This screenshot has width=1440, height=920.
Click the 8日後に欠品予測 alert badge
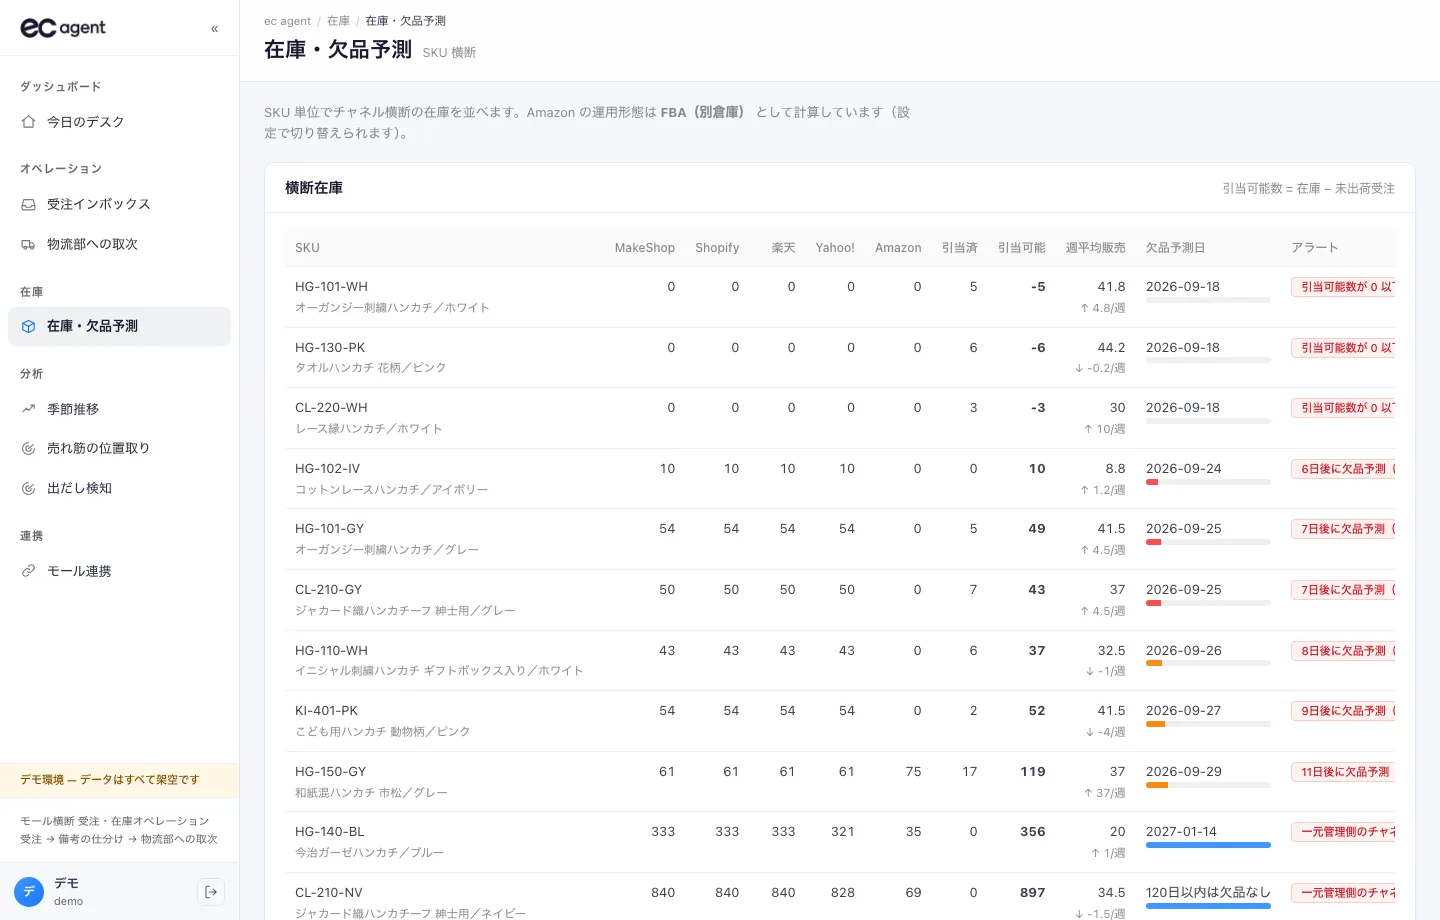coord(1343,651)
